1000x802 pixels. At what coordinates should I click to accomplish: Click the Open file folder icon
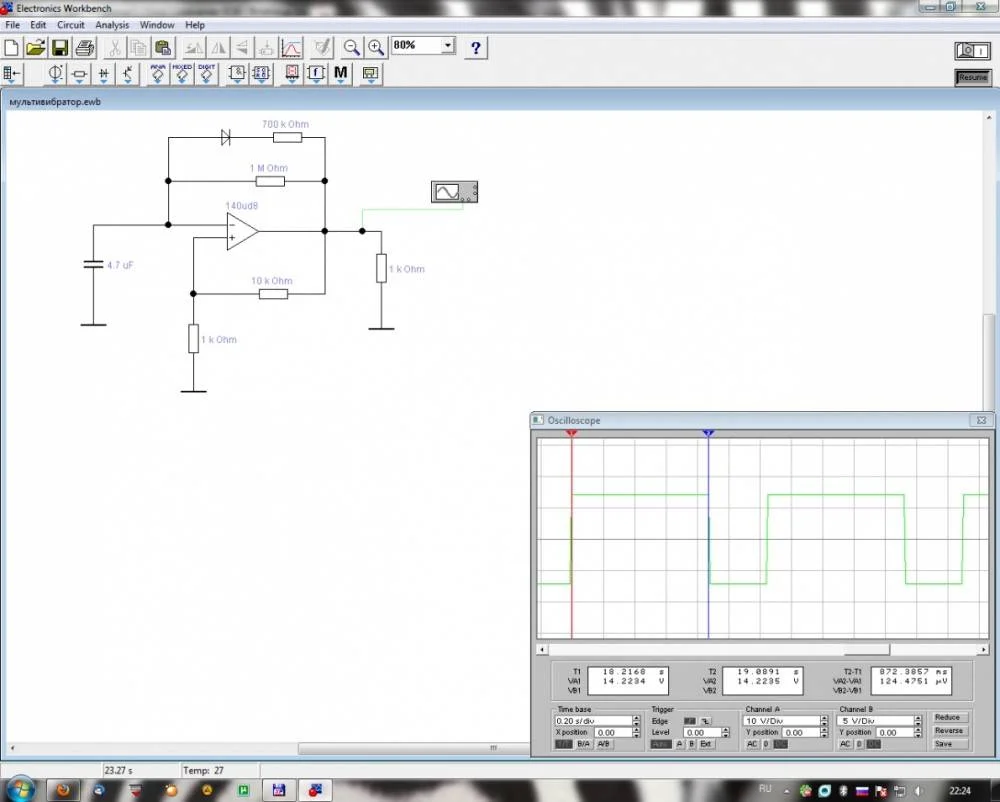click(x=36, y=47)
